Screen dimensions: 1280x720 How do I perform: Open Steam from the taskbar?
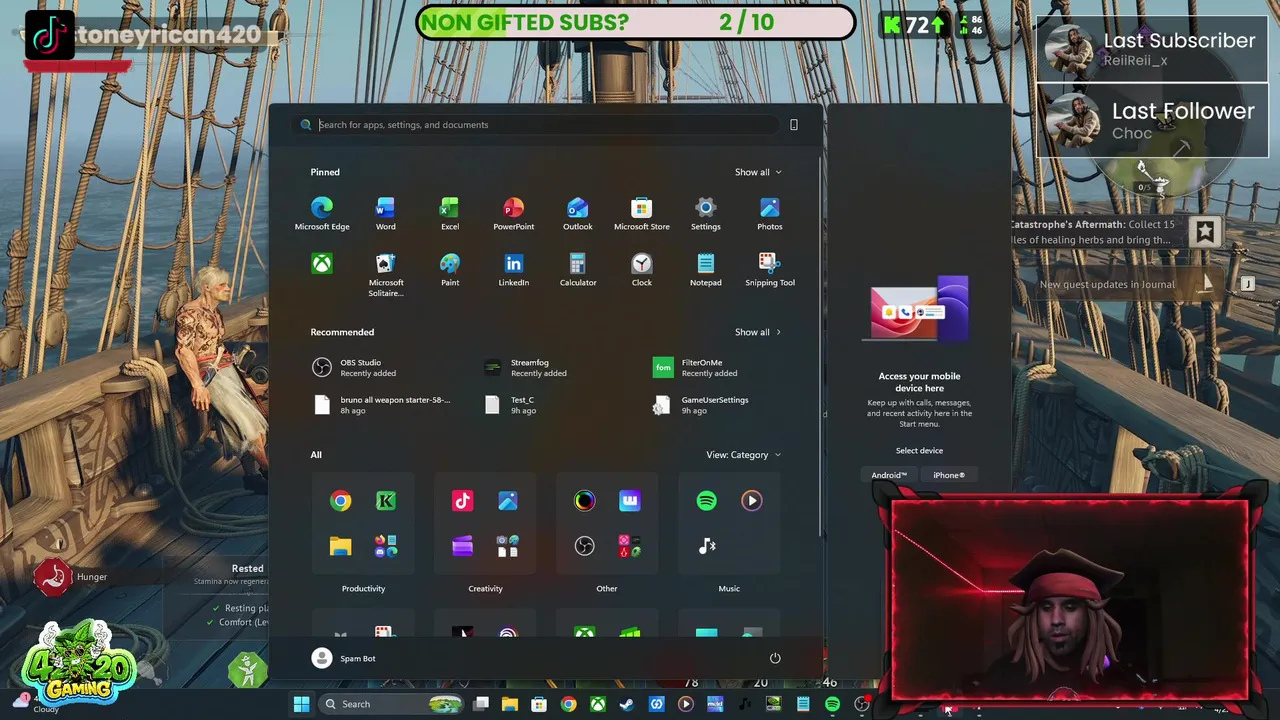[x=626, y=704]
